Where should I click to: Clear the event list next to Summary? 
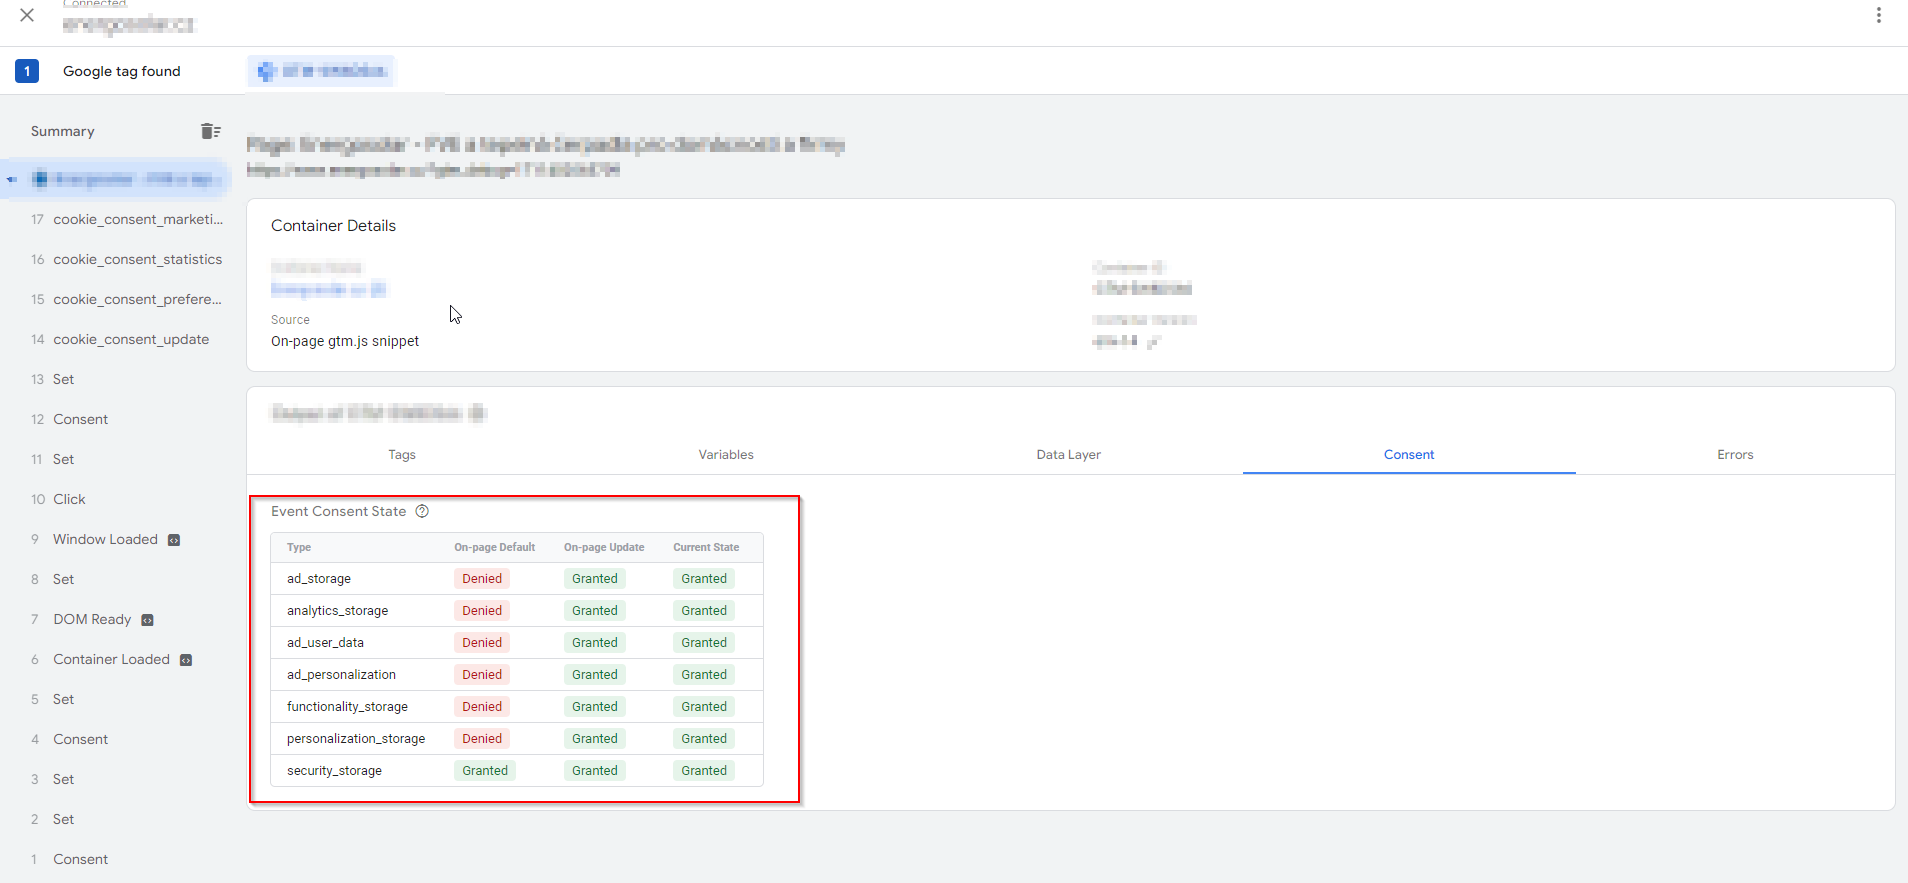(210, 131)
